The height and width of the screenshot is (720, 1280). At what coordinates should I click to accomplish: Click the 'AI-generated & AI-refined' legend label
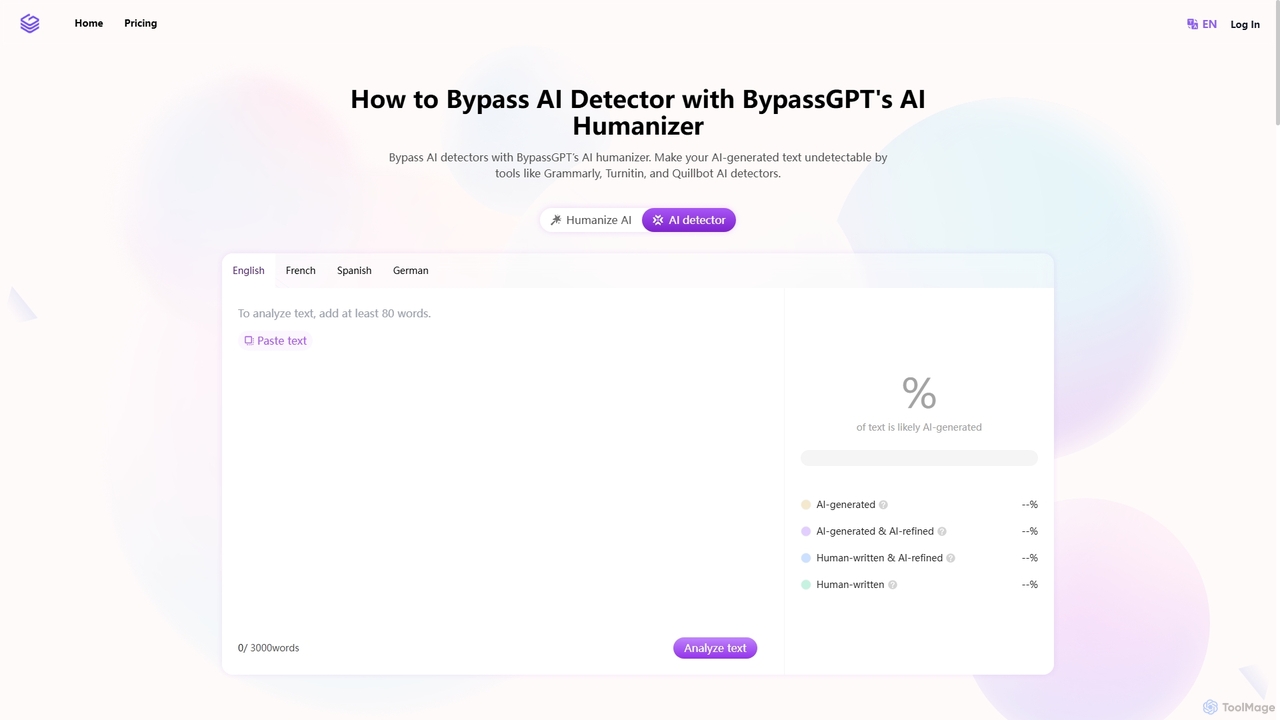coord(875,532)
